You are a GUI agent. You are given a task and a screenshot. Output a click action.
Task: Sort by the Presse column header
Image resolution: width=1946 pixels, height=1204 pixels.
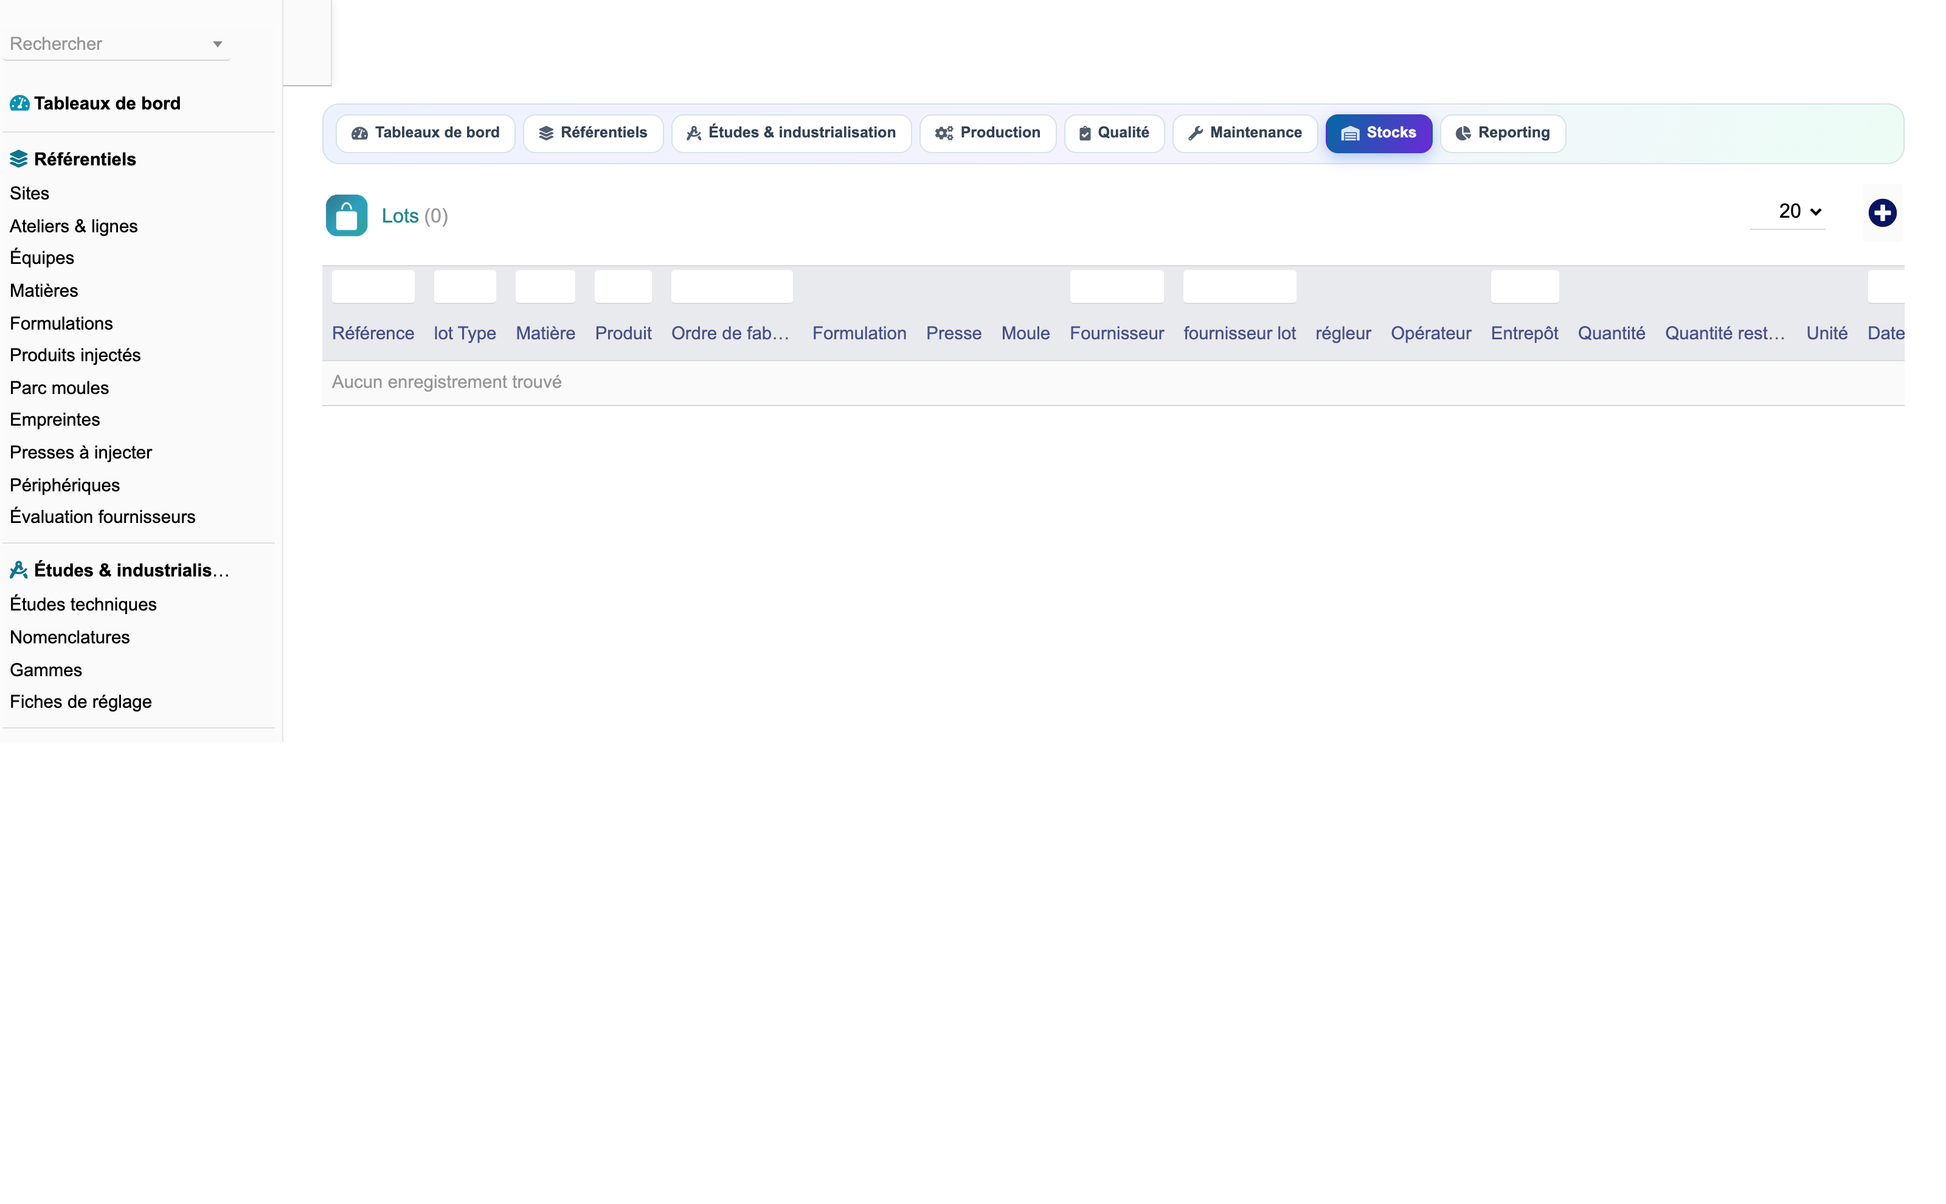[954, 333]
